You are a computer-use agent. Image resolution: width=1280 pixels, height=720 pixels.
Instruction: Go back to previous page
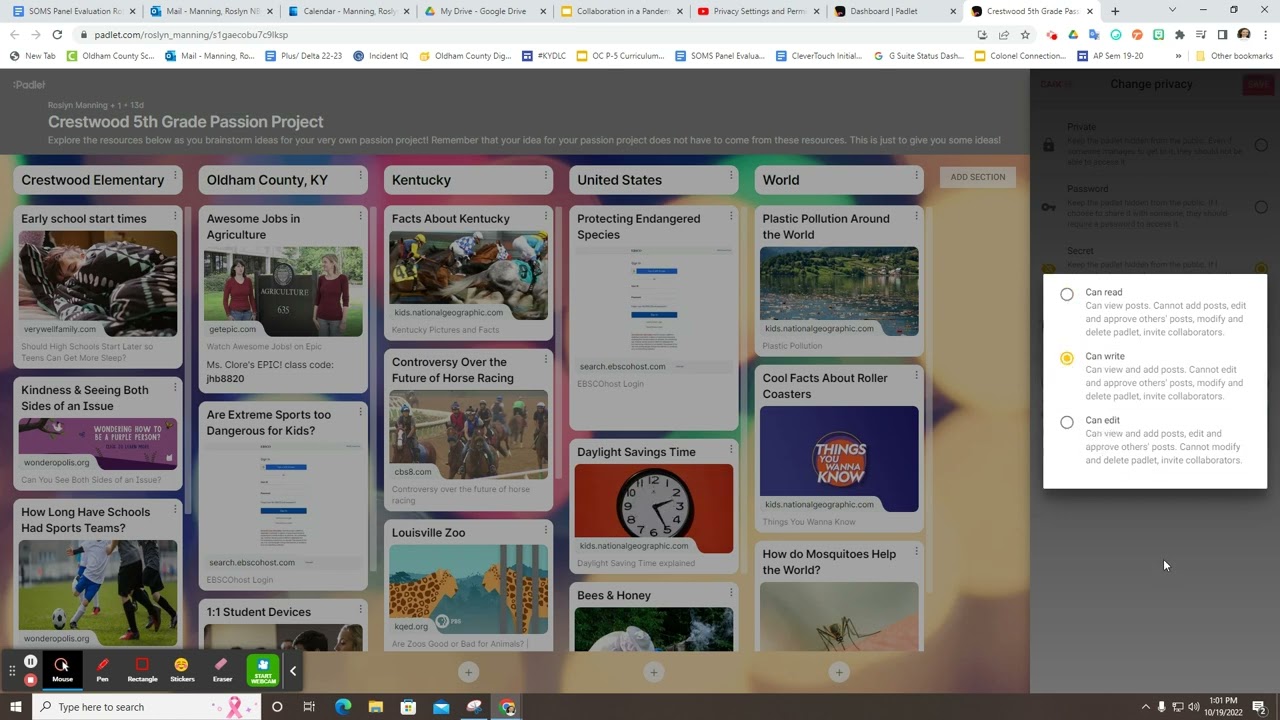pyautogui.click(x=13, y=34)
